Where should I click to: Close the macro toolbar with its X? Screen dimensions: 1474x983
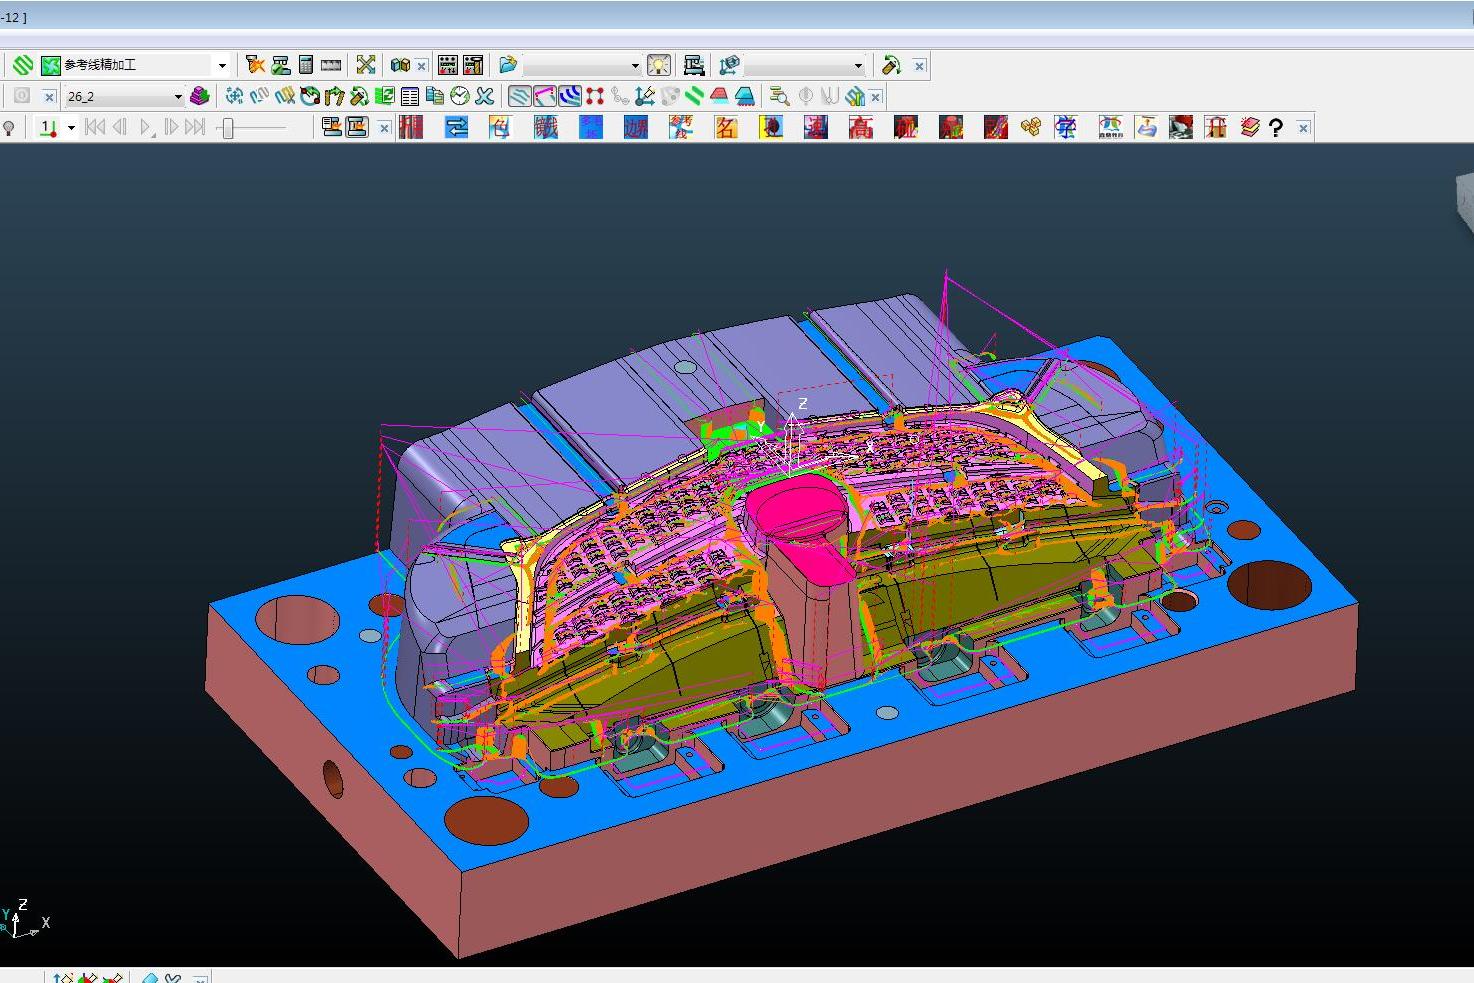pos(1303,128)
